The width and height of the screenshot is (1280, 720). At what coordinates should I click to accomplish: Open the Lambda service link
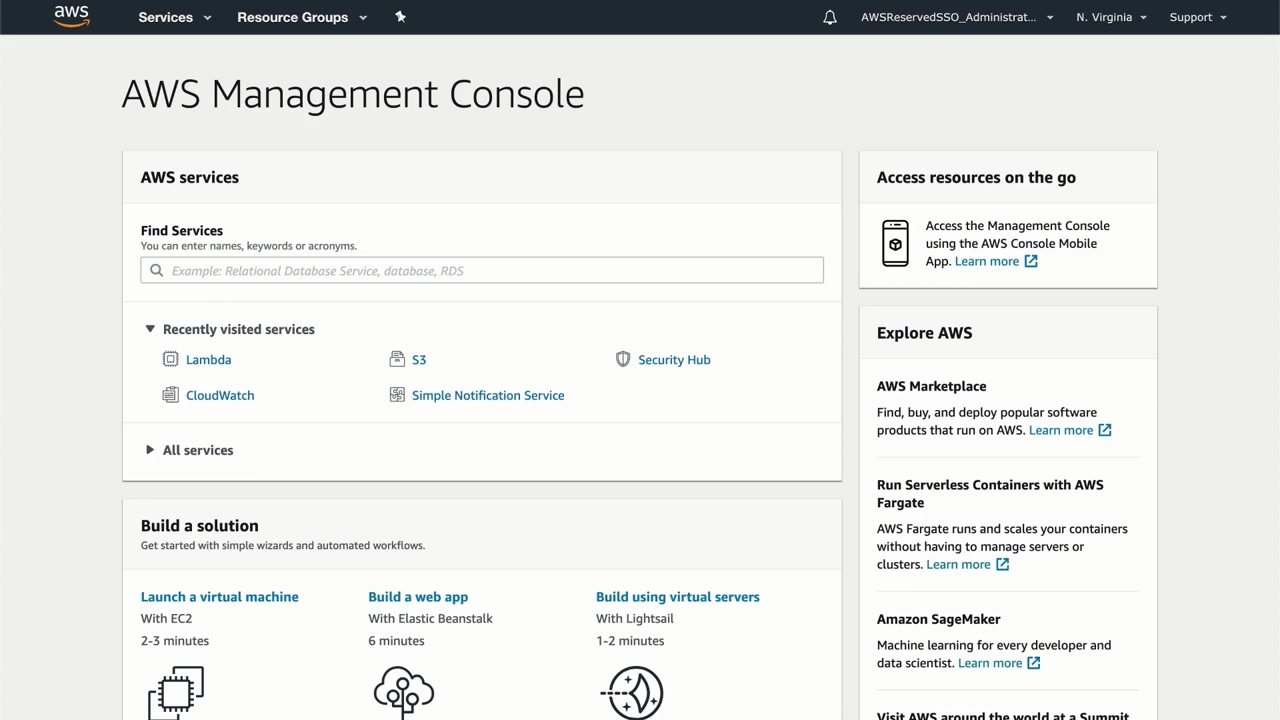coord(208,360)
